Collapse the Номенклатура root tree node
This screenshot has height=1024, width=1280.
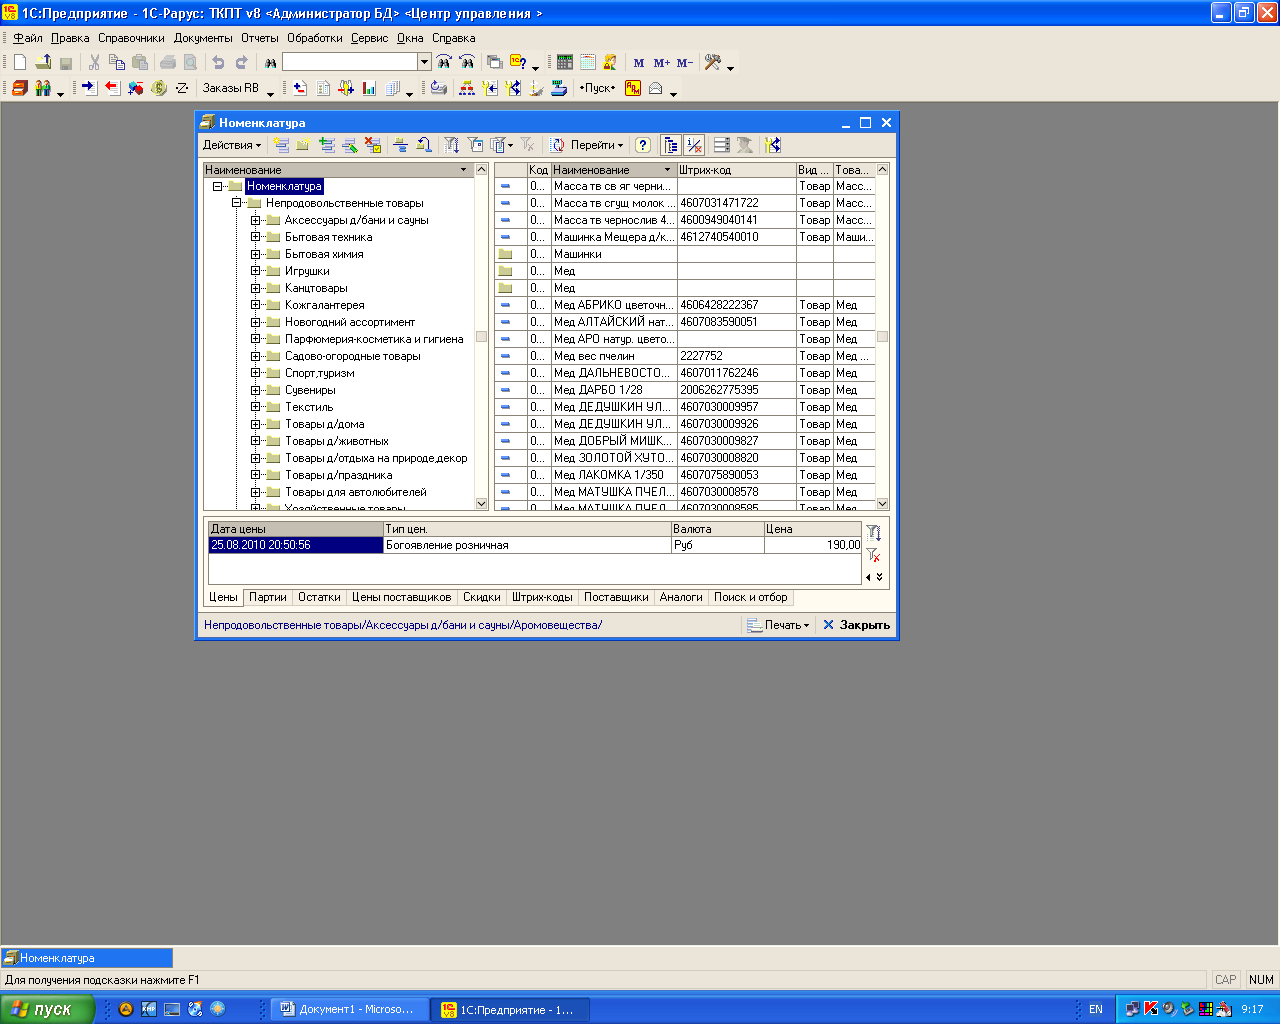pyautogui.click(x=217, y=186)
